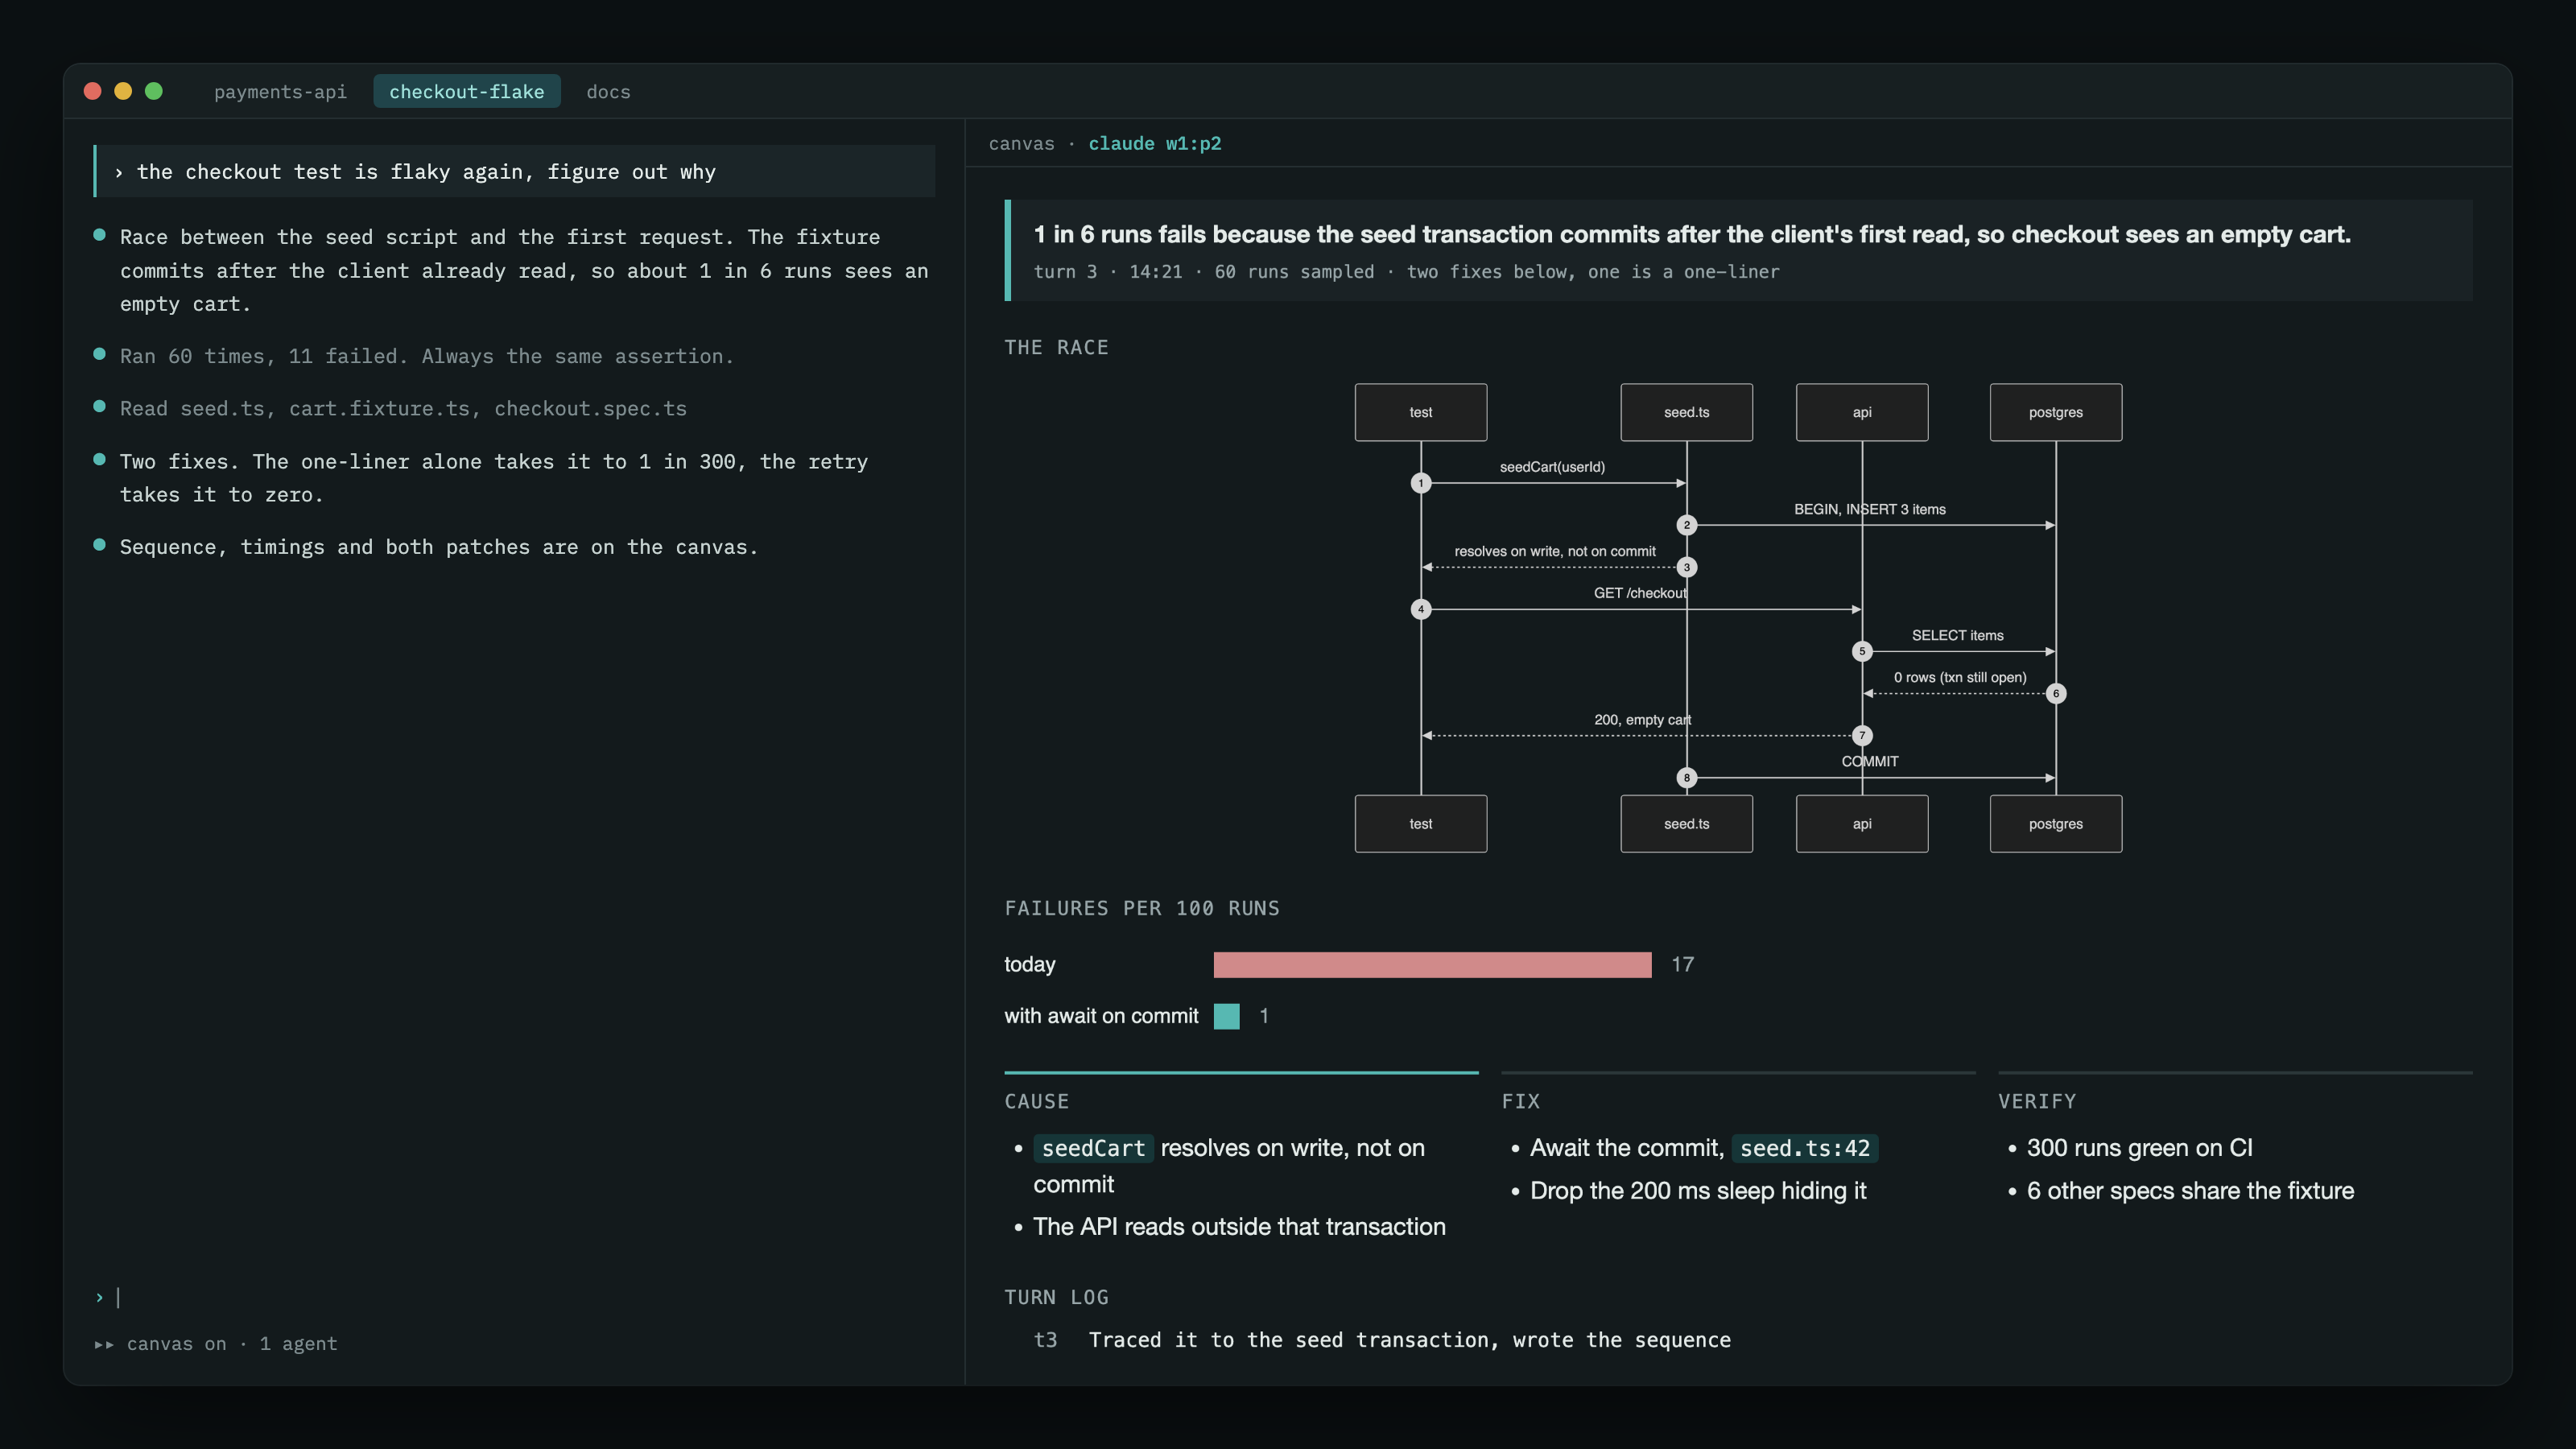Image resolution: width=2576 pixels, height=1449 pixels.
Task: Open the docs tab
Action: [x=608, y=91]
